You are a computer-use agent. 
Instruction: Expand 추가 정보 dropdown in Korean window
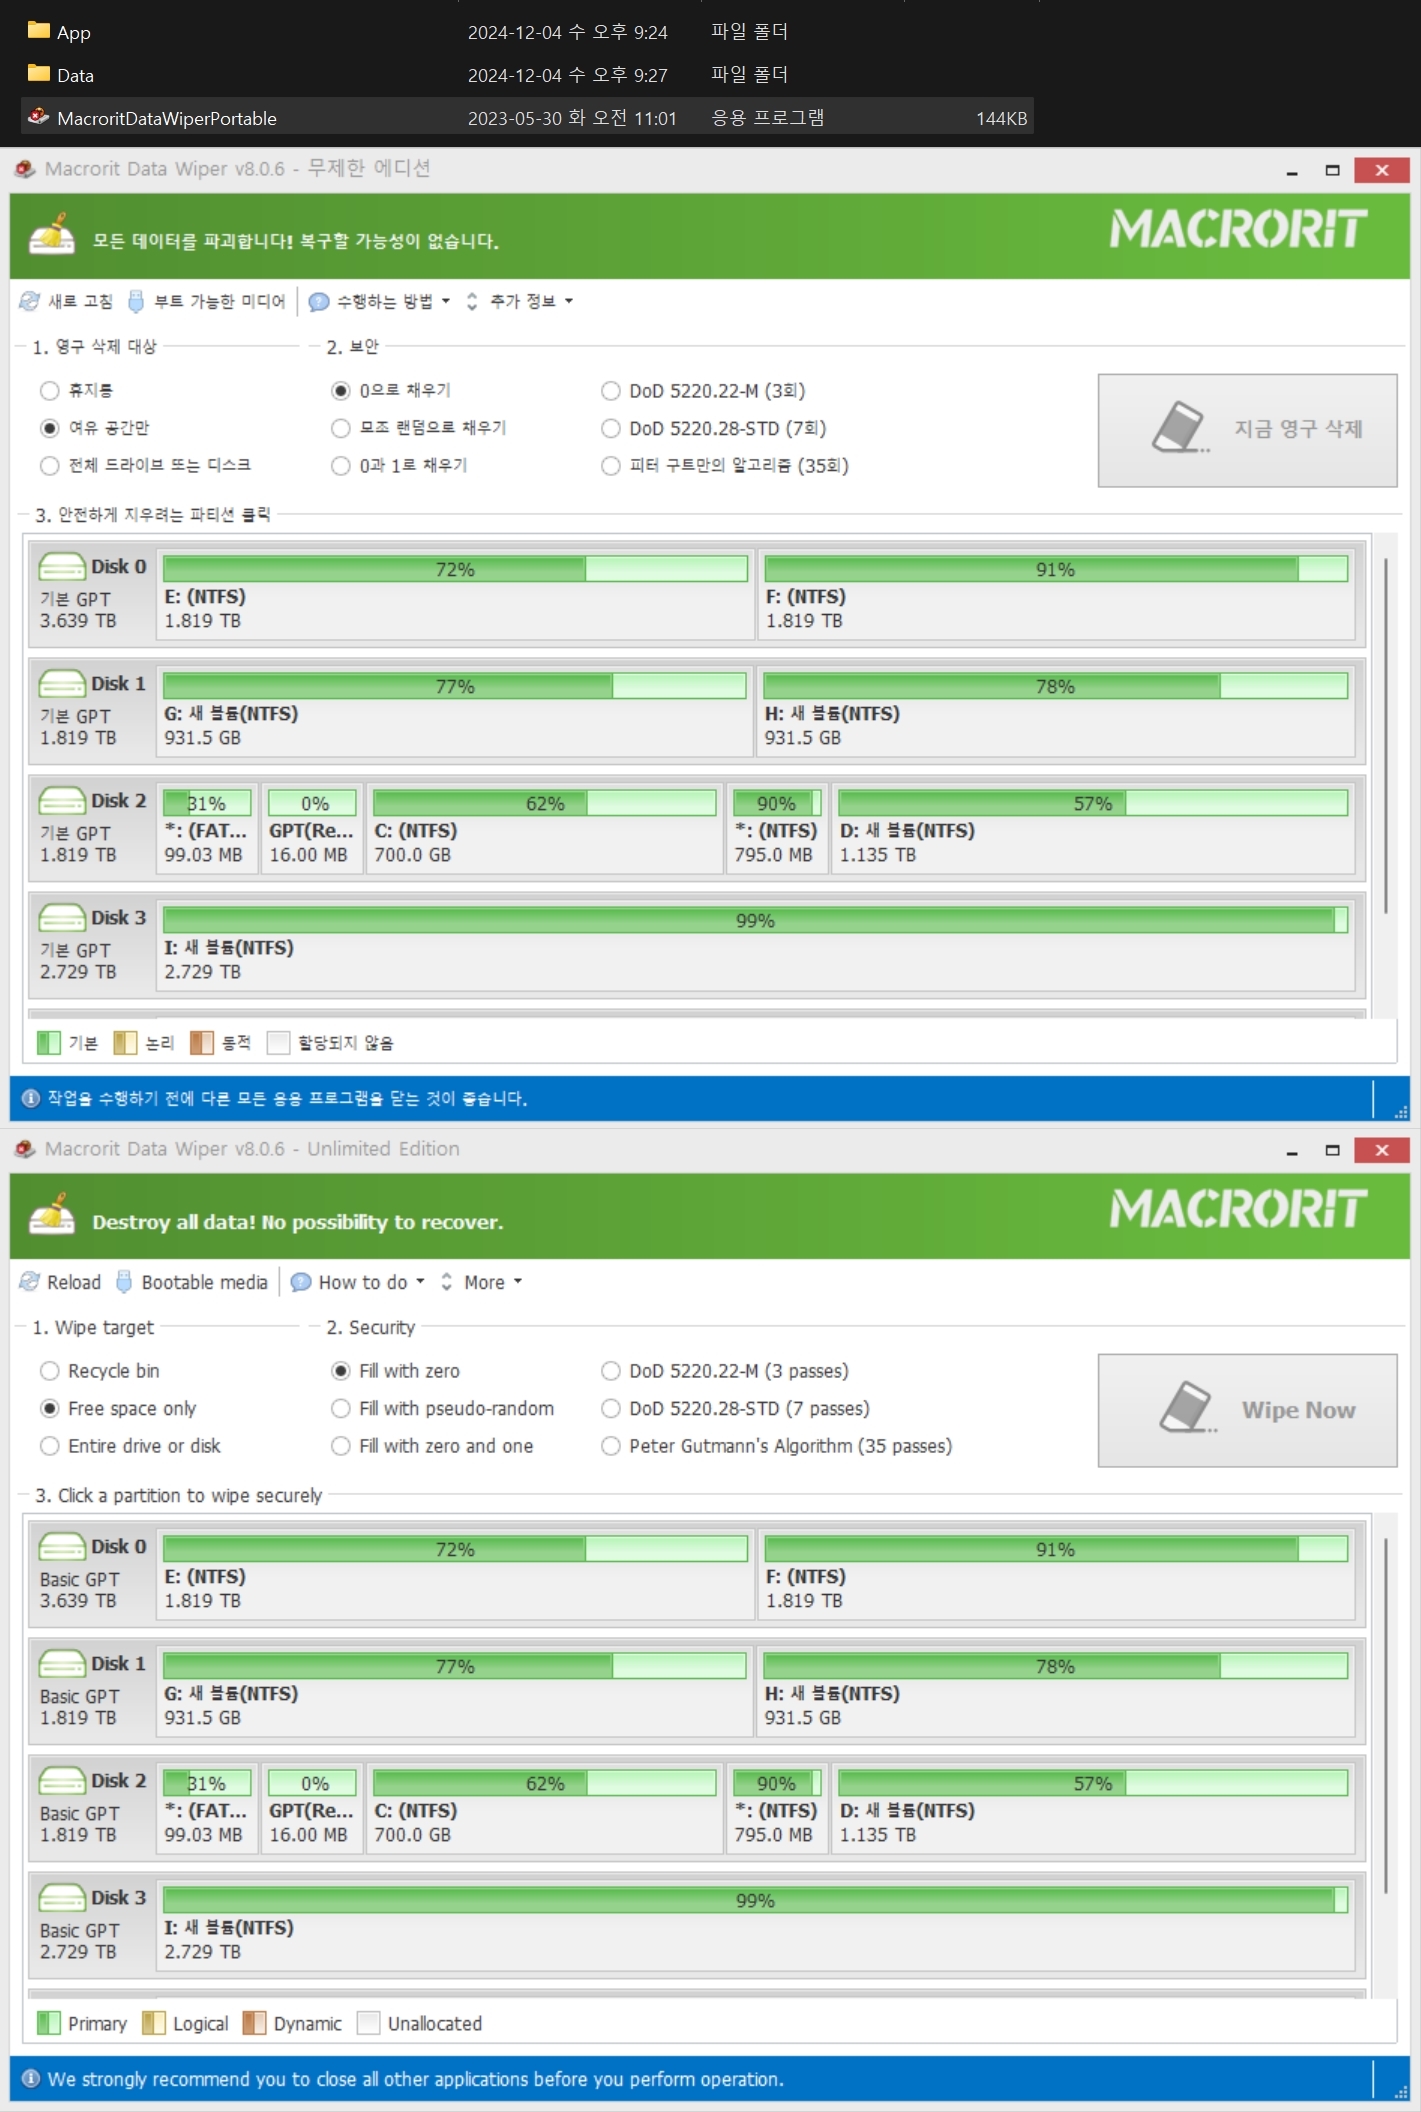[x=520, y=301]
